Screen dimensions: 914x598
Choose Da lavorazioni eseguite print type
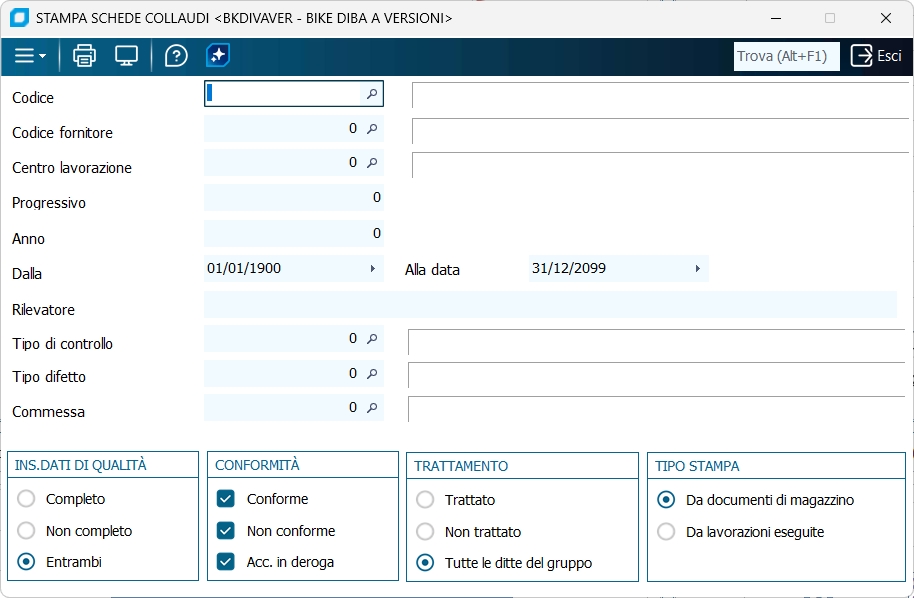[666, 532]
